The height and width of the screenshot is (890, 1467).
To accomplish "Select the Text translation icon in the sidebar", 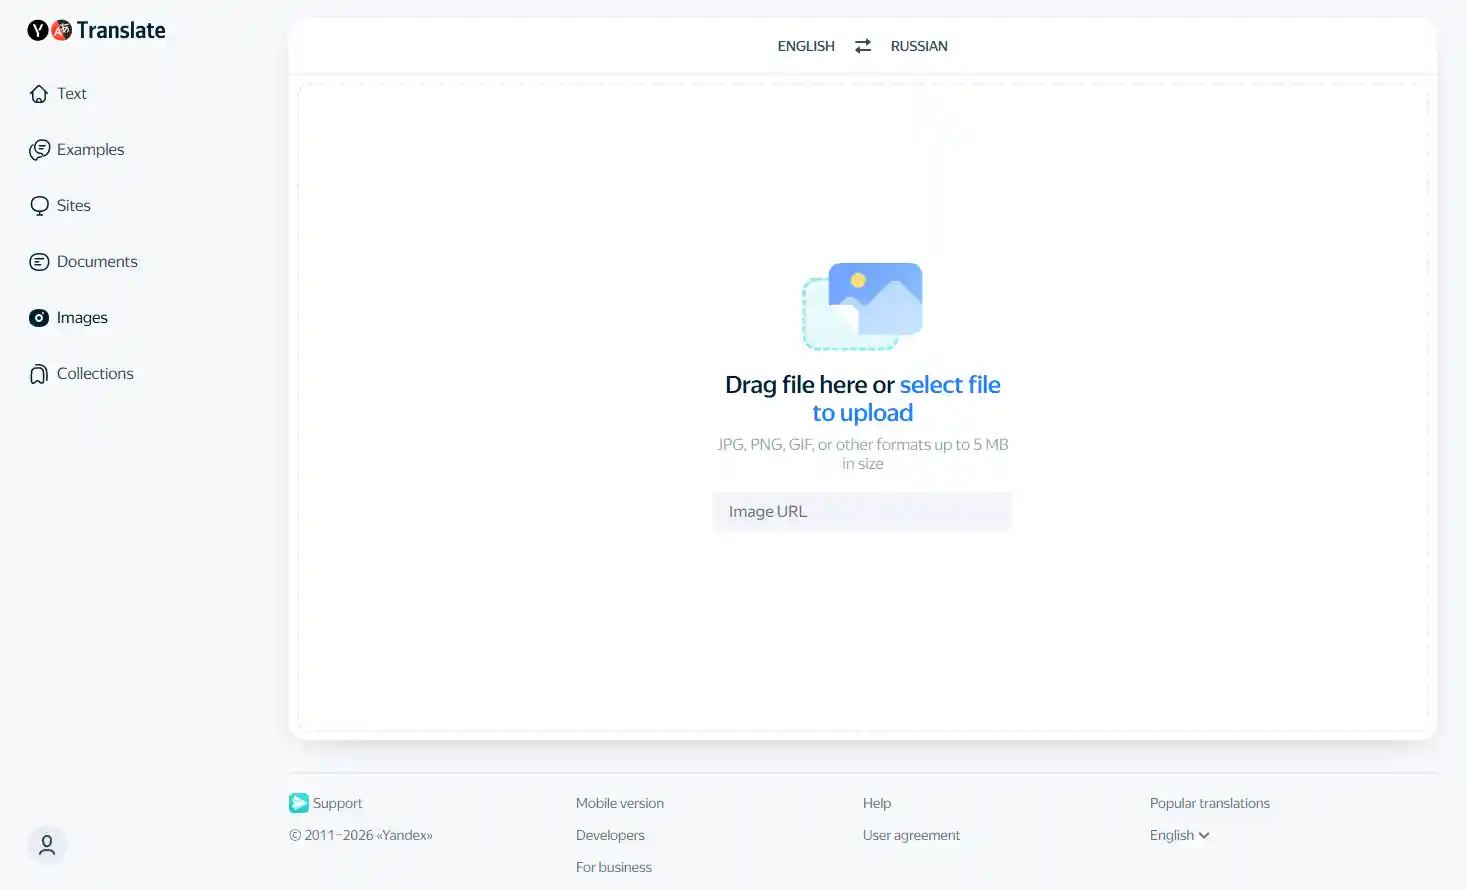I will point(39,93).
